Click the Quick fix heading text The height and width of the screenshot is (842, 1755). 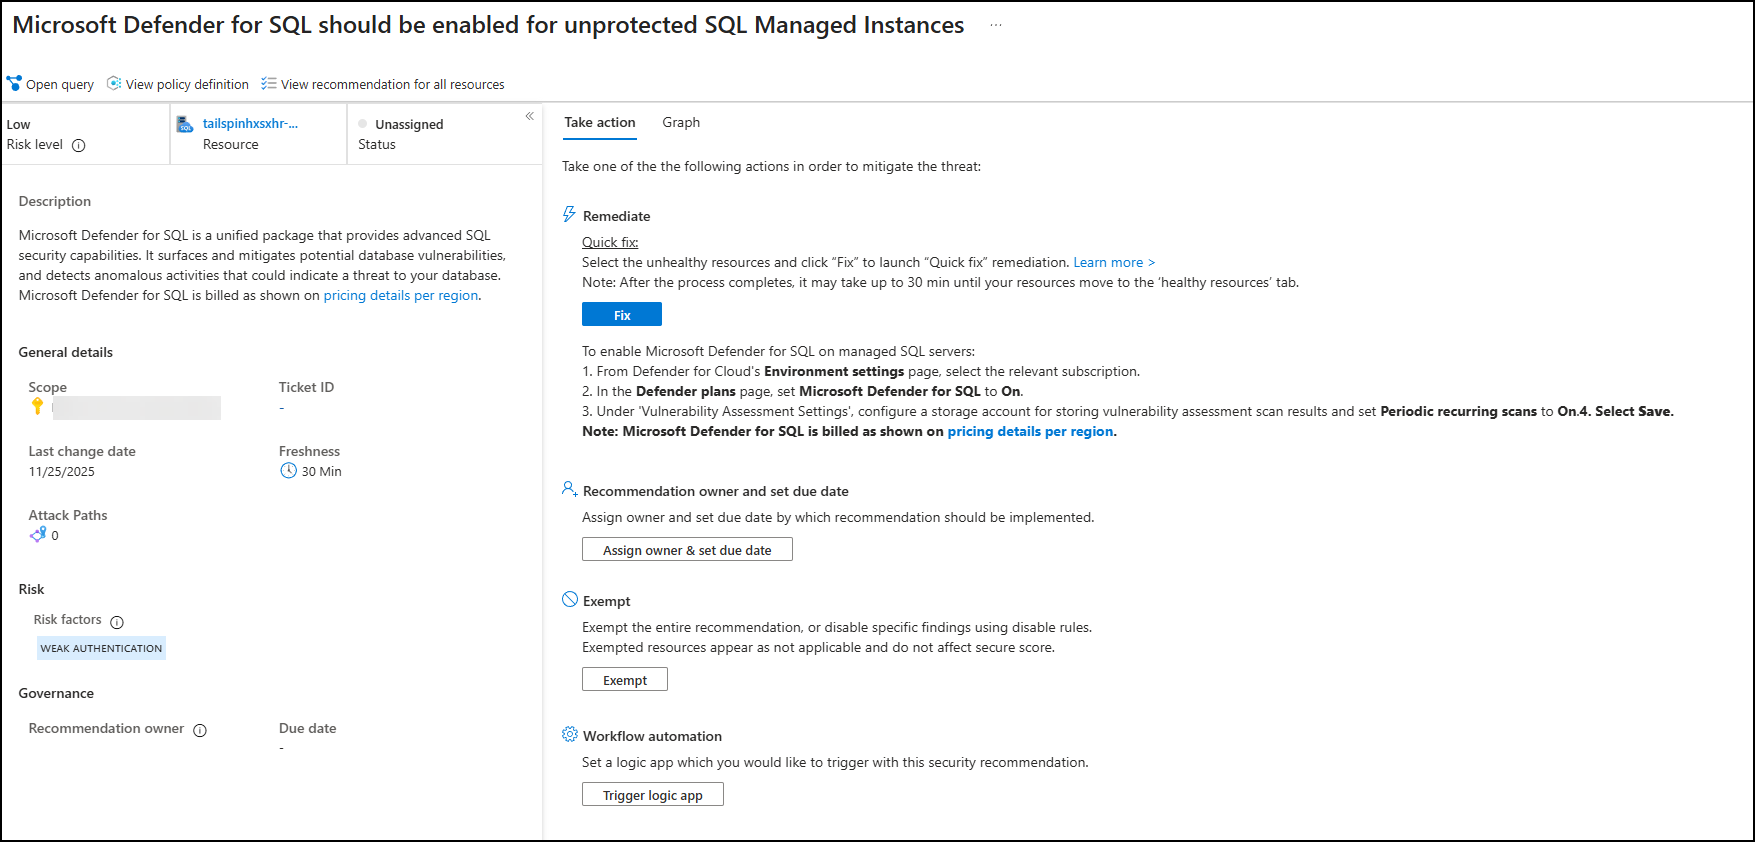point(610,242)
